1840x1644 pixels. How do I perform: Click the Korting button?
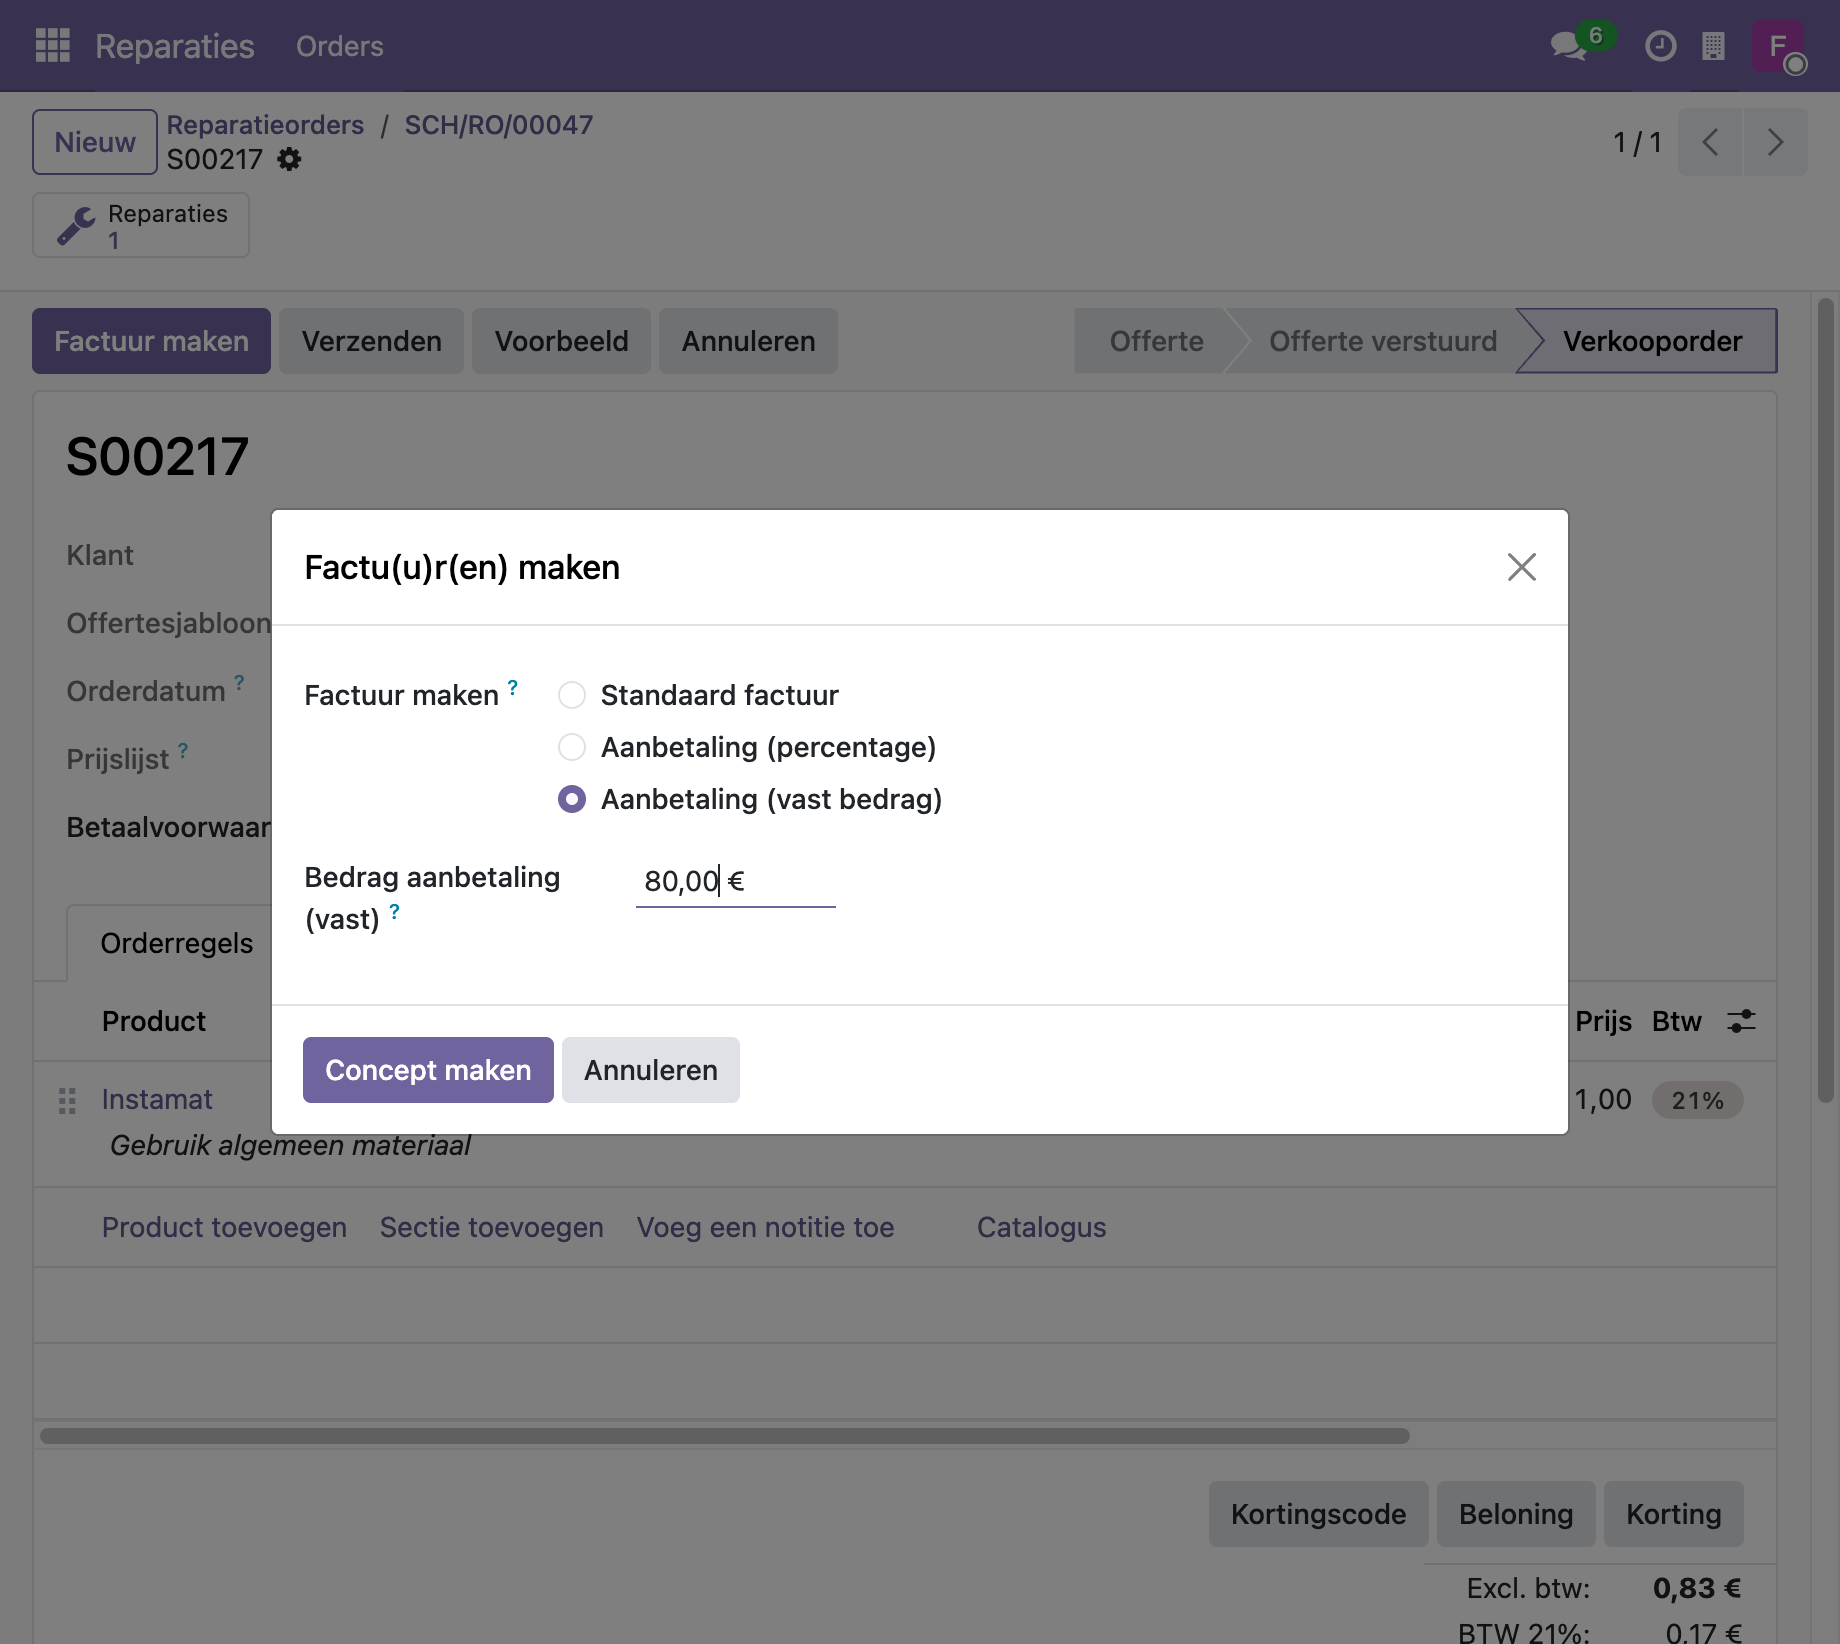coord(1673,1514)
